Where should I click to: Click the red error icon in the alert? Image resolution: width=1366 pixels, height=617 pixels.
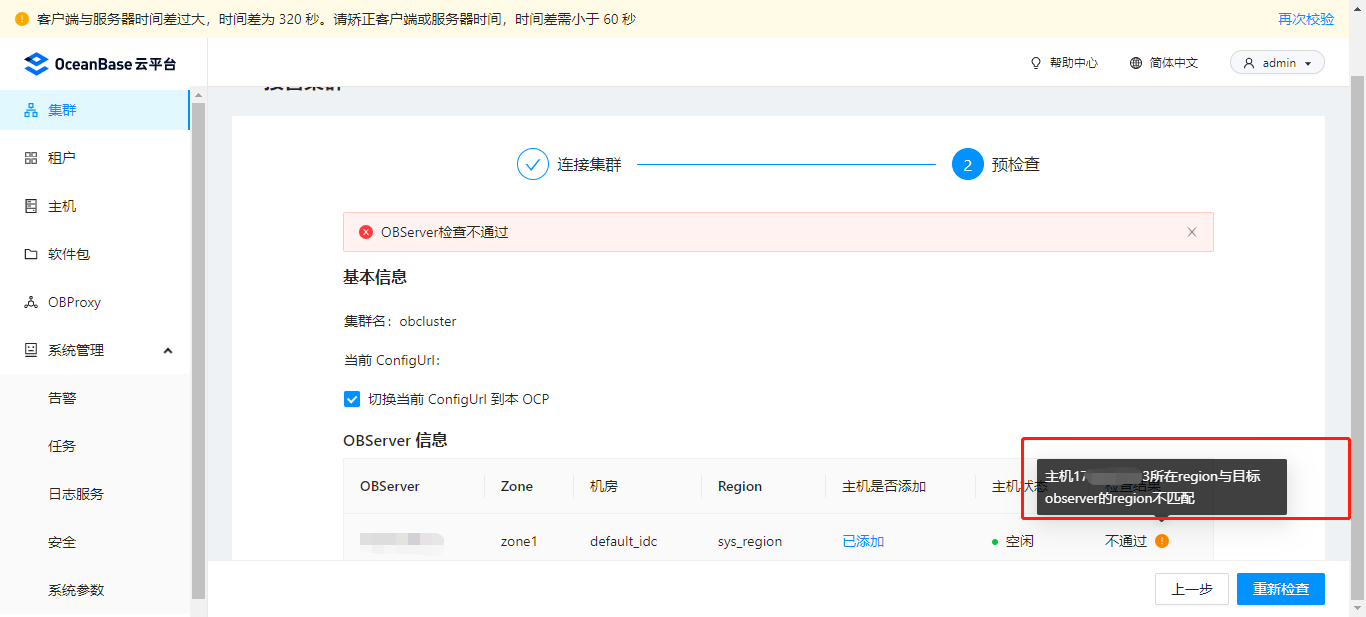click(x=366, y=232)
